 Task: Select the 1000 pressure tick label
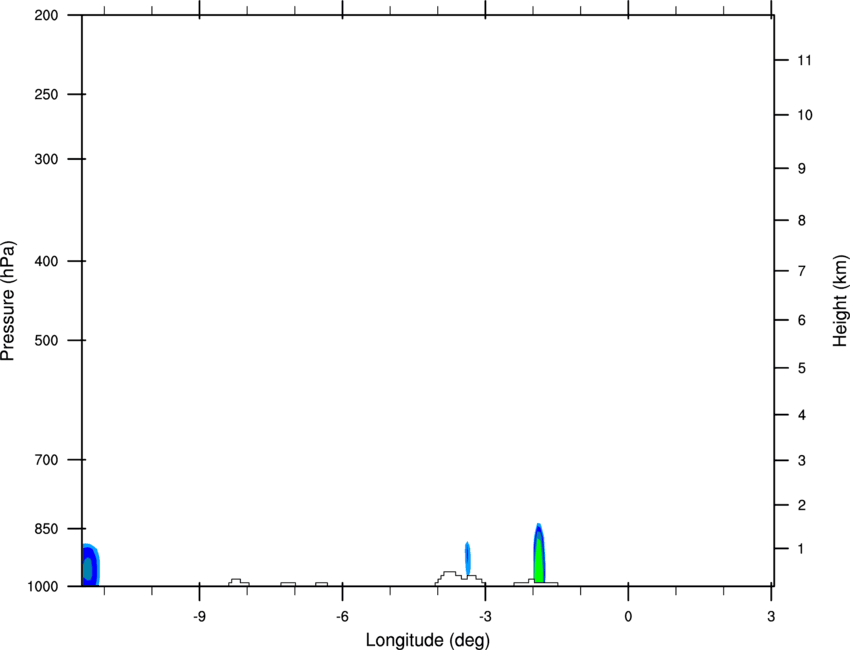[42, 587]
